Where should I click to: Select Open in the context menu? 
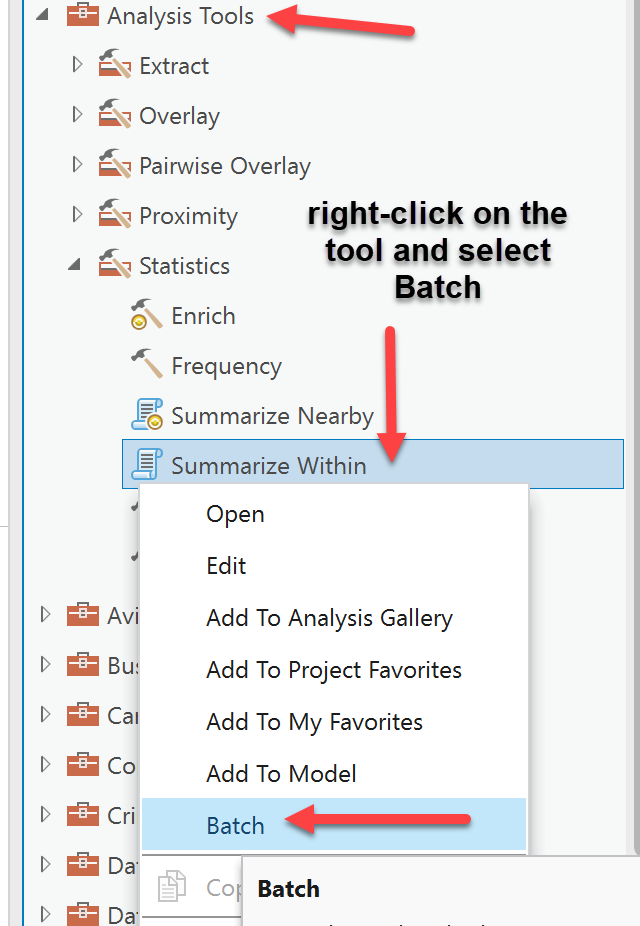pos(235,514)
